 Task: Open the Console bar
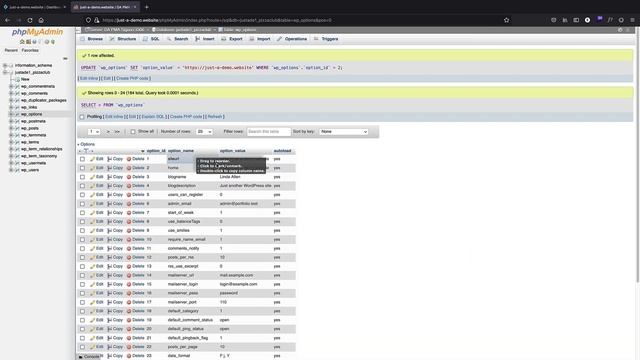click(89, 357)
